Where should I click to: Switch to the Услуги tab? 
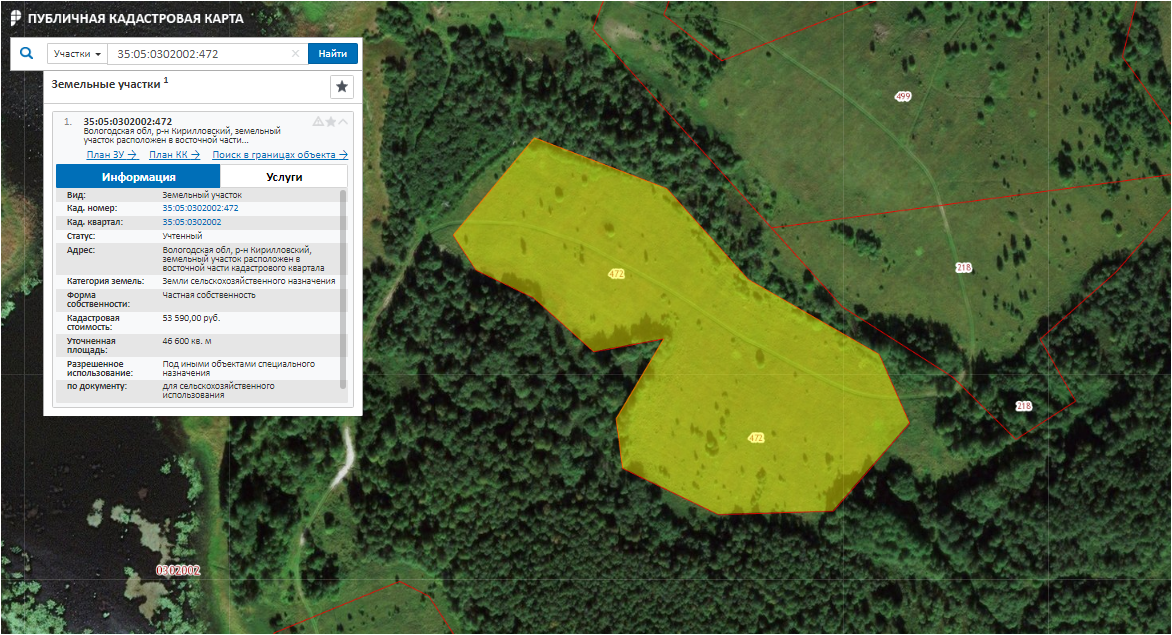(284, 177)
